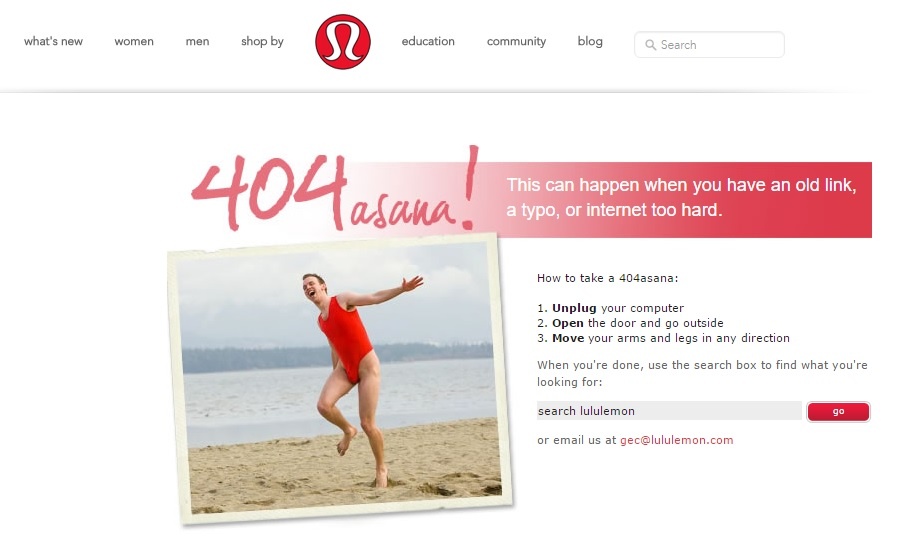This screenshot has width=898, height=554.
Task: Open the what's new menu
Action: (x=53, y=41)
